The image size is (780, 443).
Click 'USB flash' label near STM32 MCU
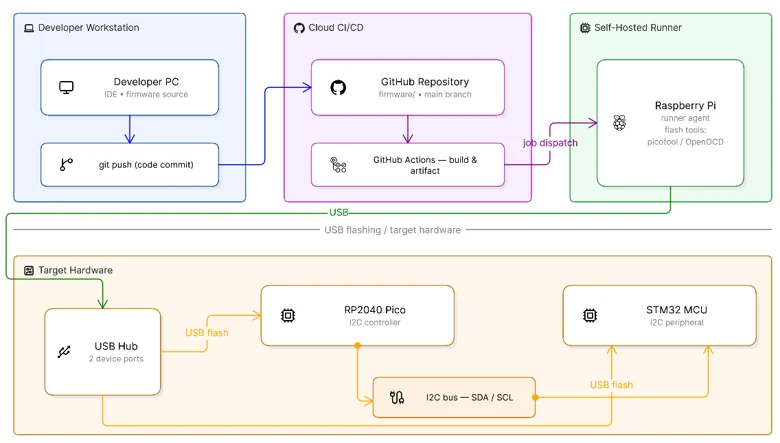pos(611,385)
